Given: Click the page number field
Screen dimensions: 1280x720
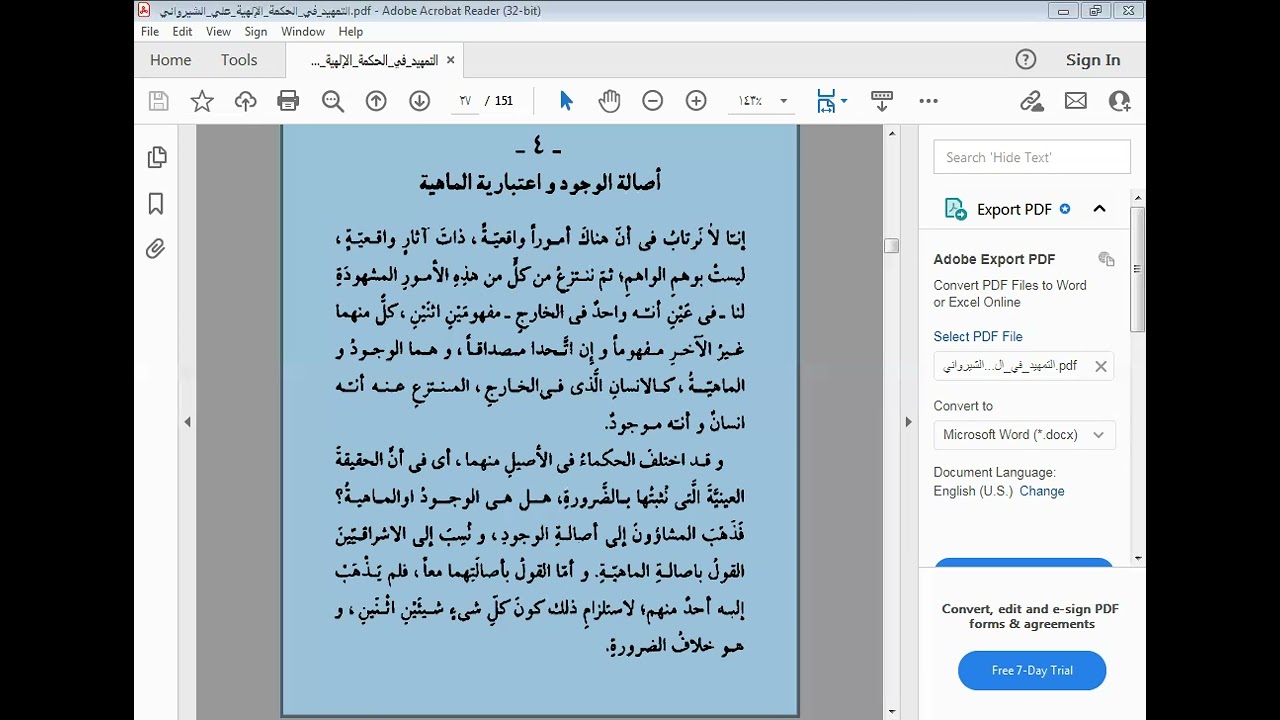Looking at the screenshot, I should (465, 101).
